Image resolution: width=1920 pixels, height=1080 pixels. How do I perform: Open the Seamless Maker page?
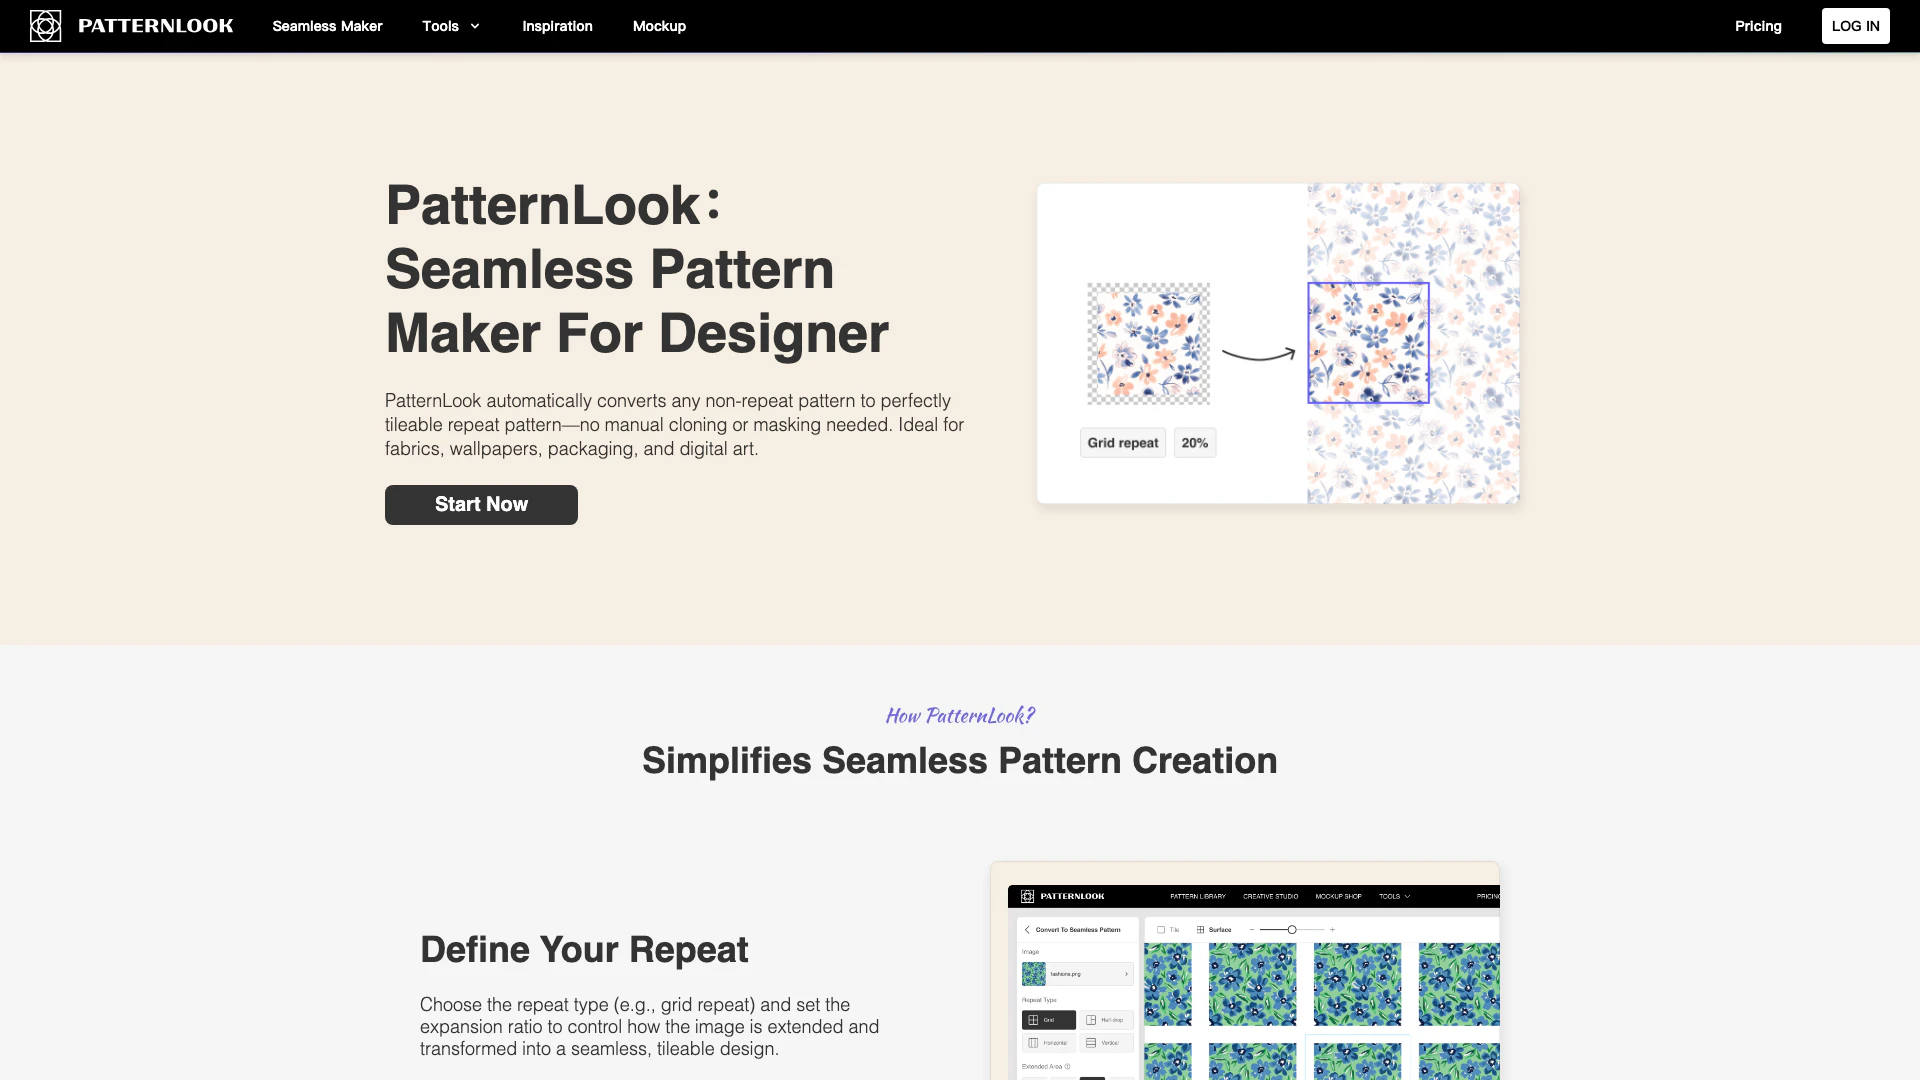pos(327,26)
